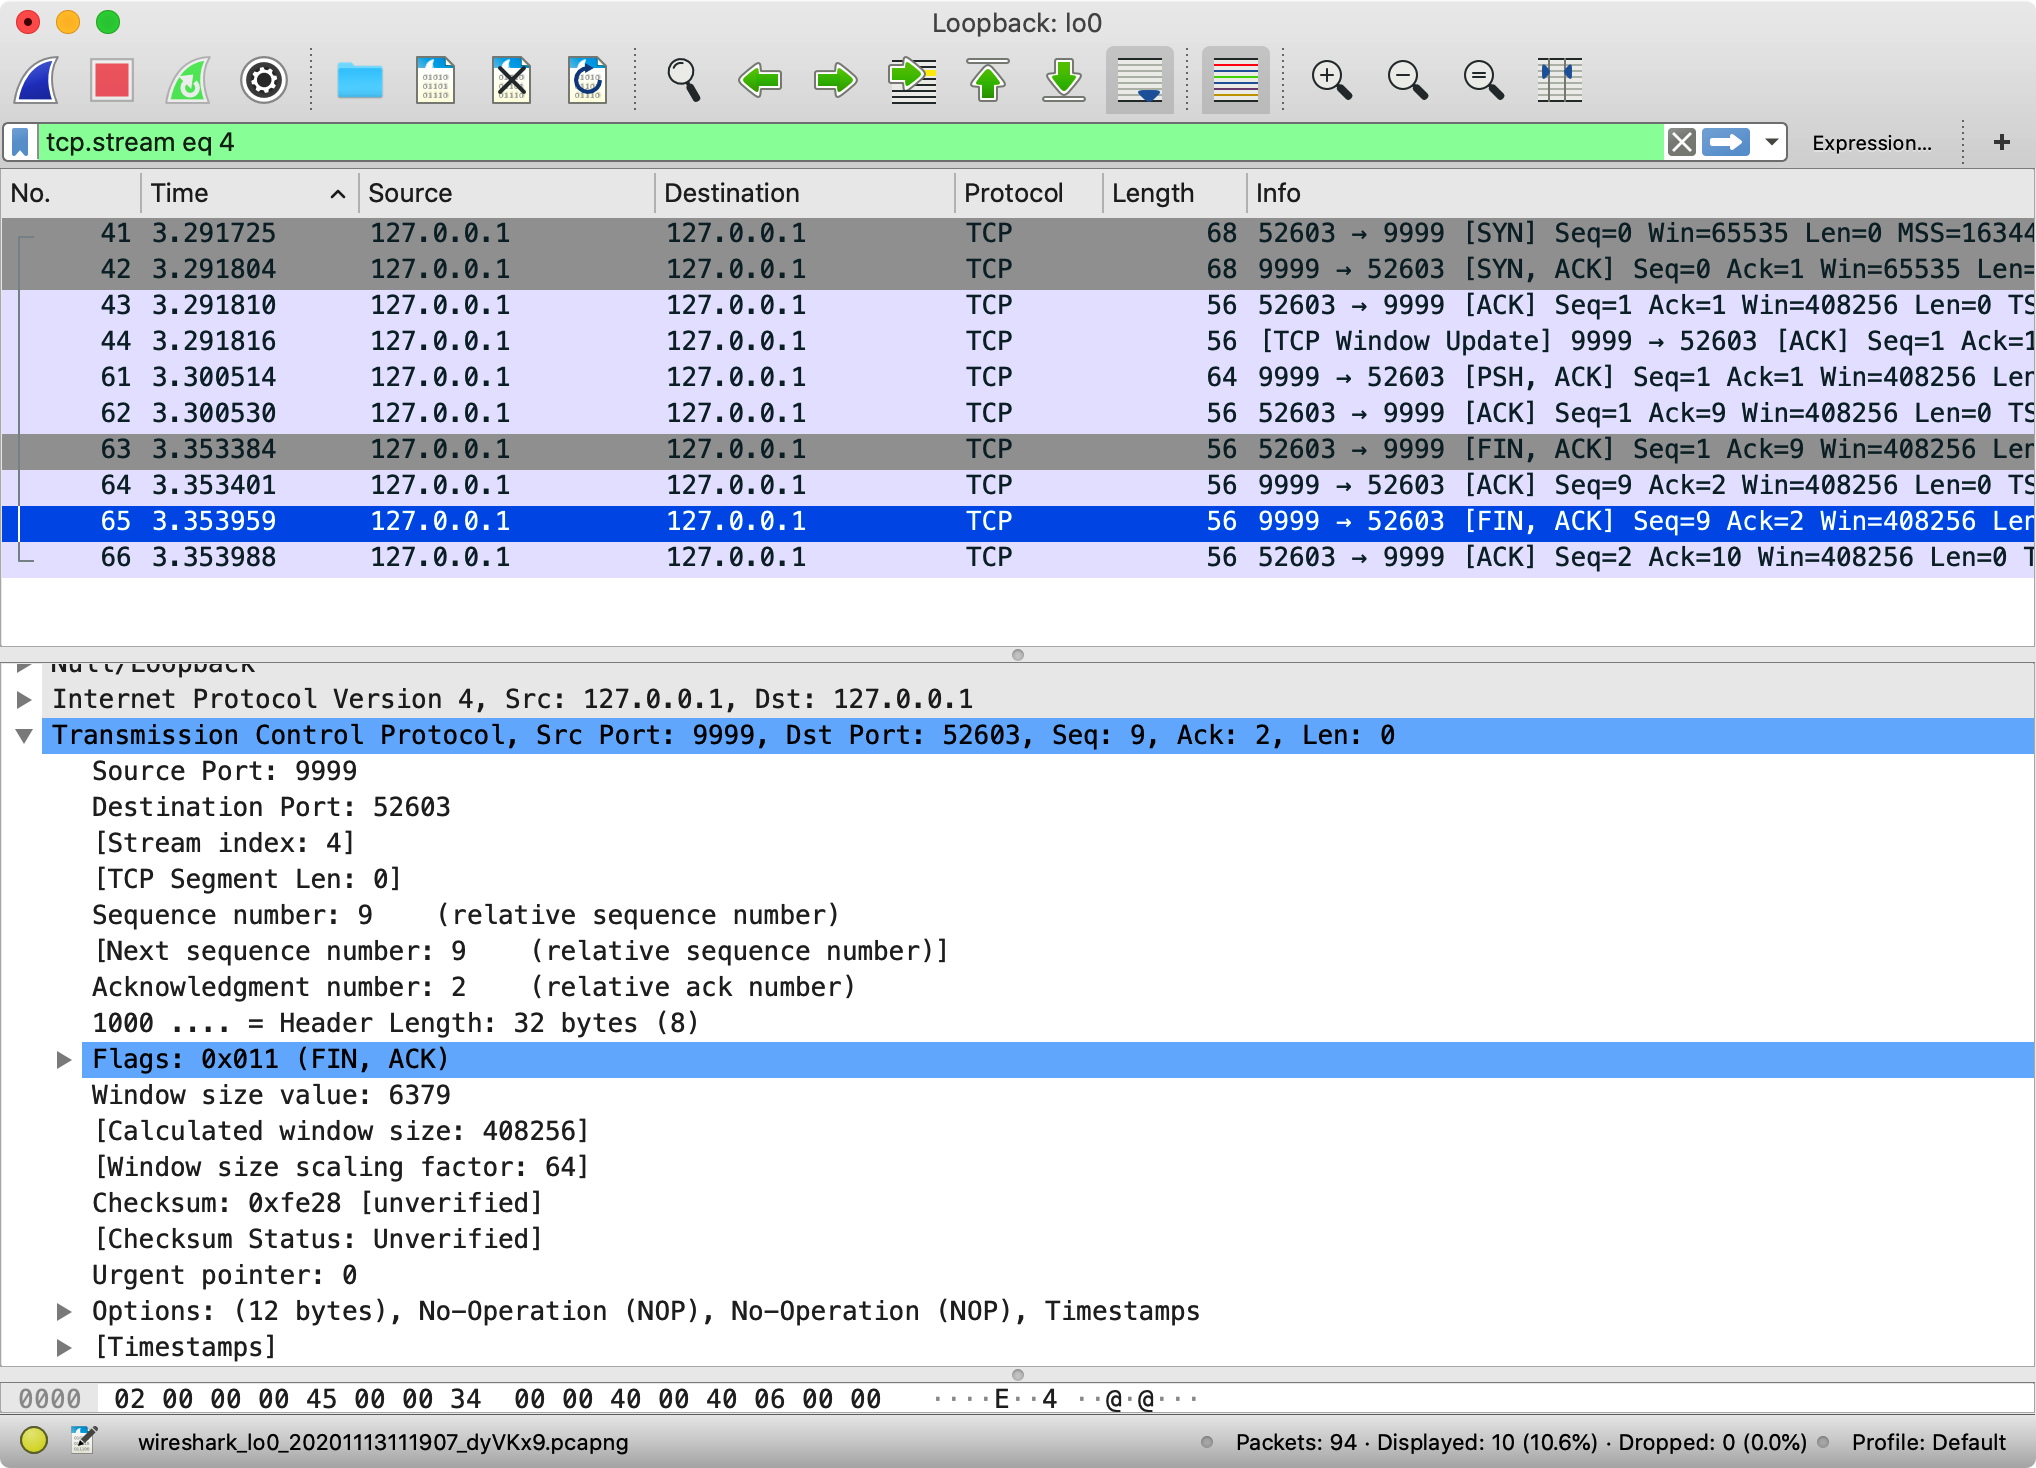Clear the display filter with X button
This screenshot has width=2036, height=1468.
(x=1682, y=142)
